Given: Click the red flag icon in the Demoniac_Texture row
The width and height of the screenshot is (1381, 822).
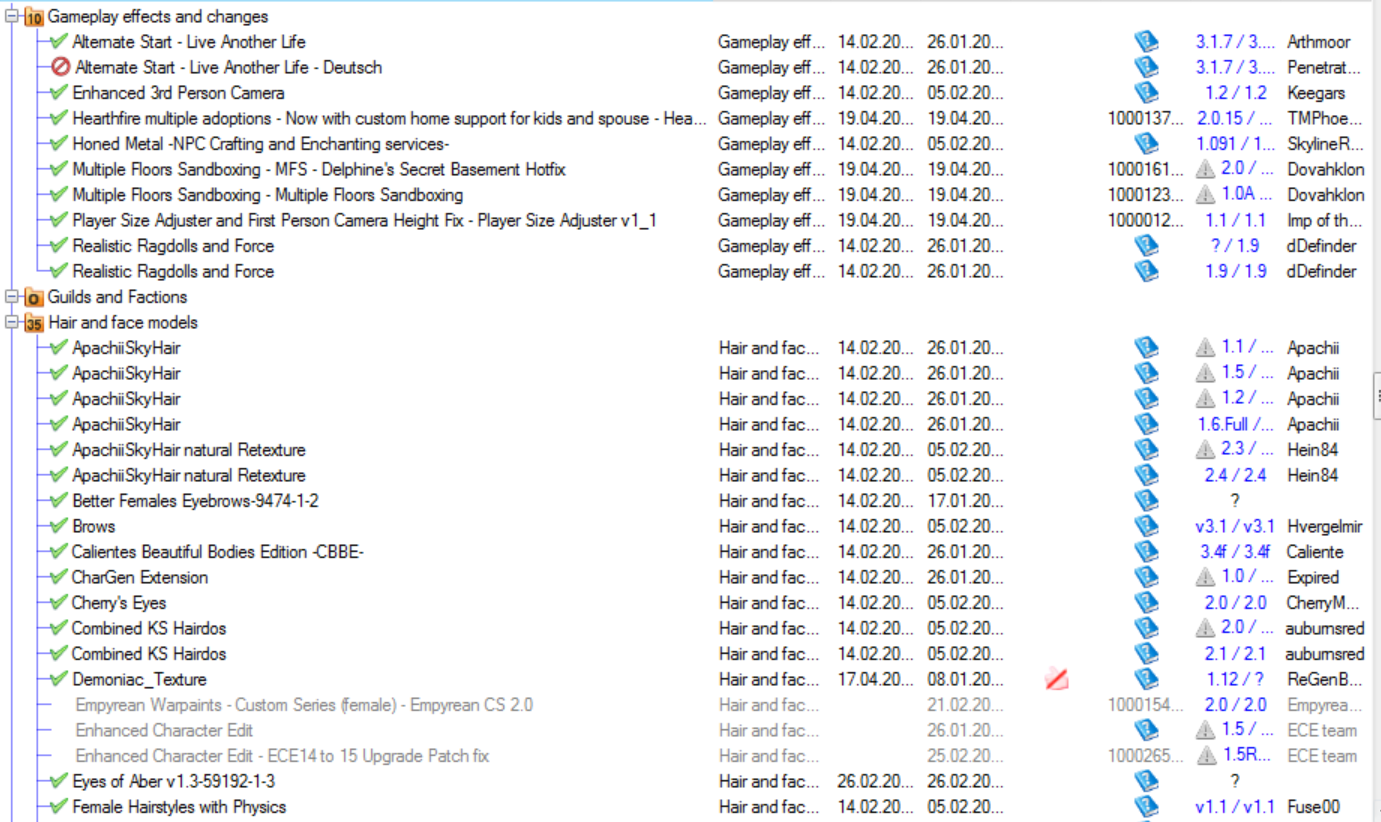Looking at the screenshot, I should click(x=1056, y=680).
